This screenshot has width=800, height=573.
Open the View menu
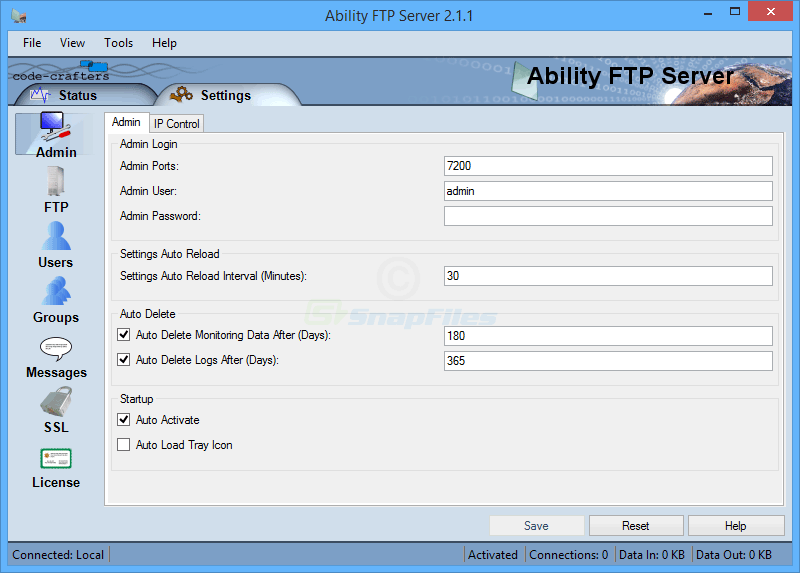72,43
